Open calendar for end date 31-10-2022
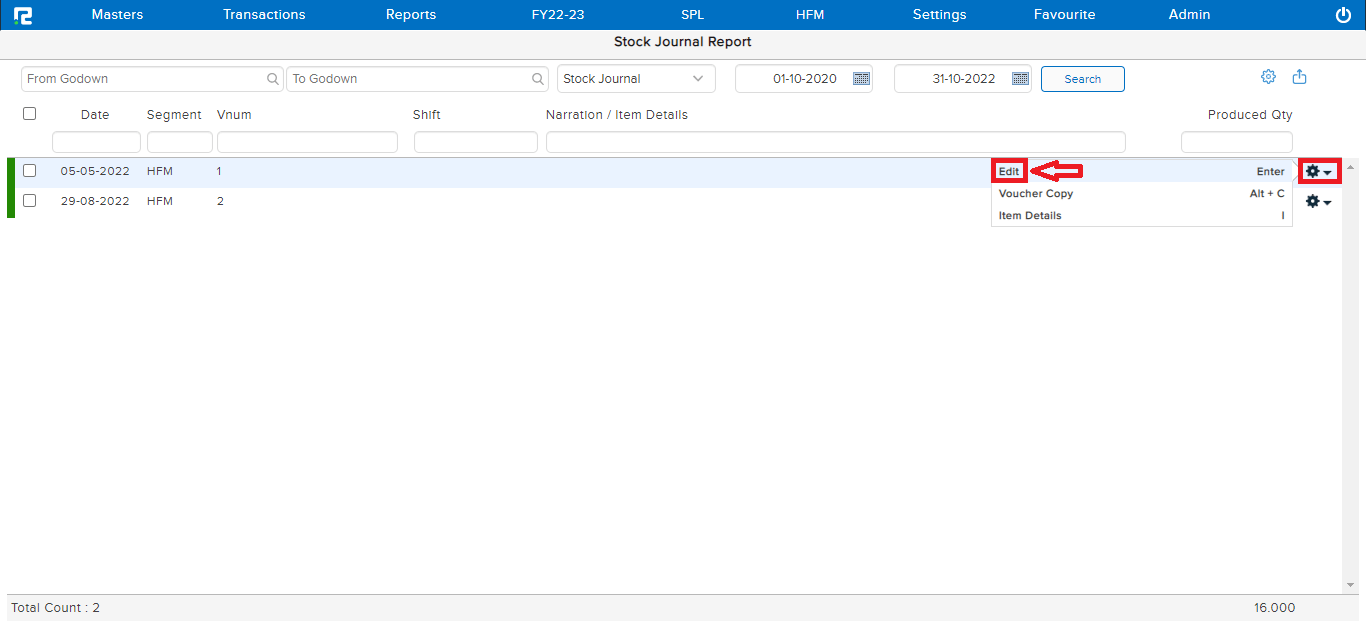This screenshot has height=625, width=1366. click(x=1020, y=79)
